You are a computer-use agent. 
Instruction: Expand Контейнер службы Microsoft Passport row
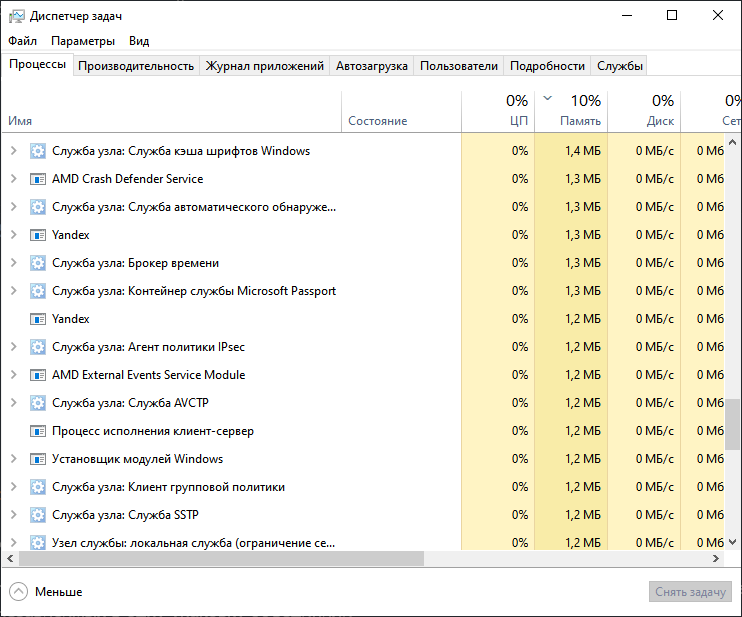[x=14, y=291]
